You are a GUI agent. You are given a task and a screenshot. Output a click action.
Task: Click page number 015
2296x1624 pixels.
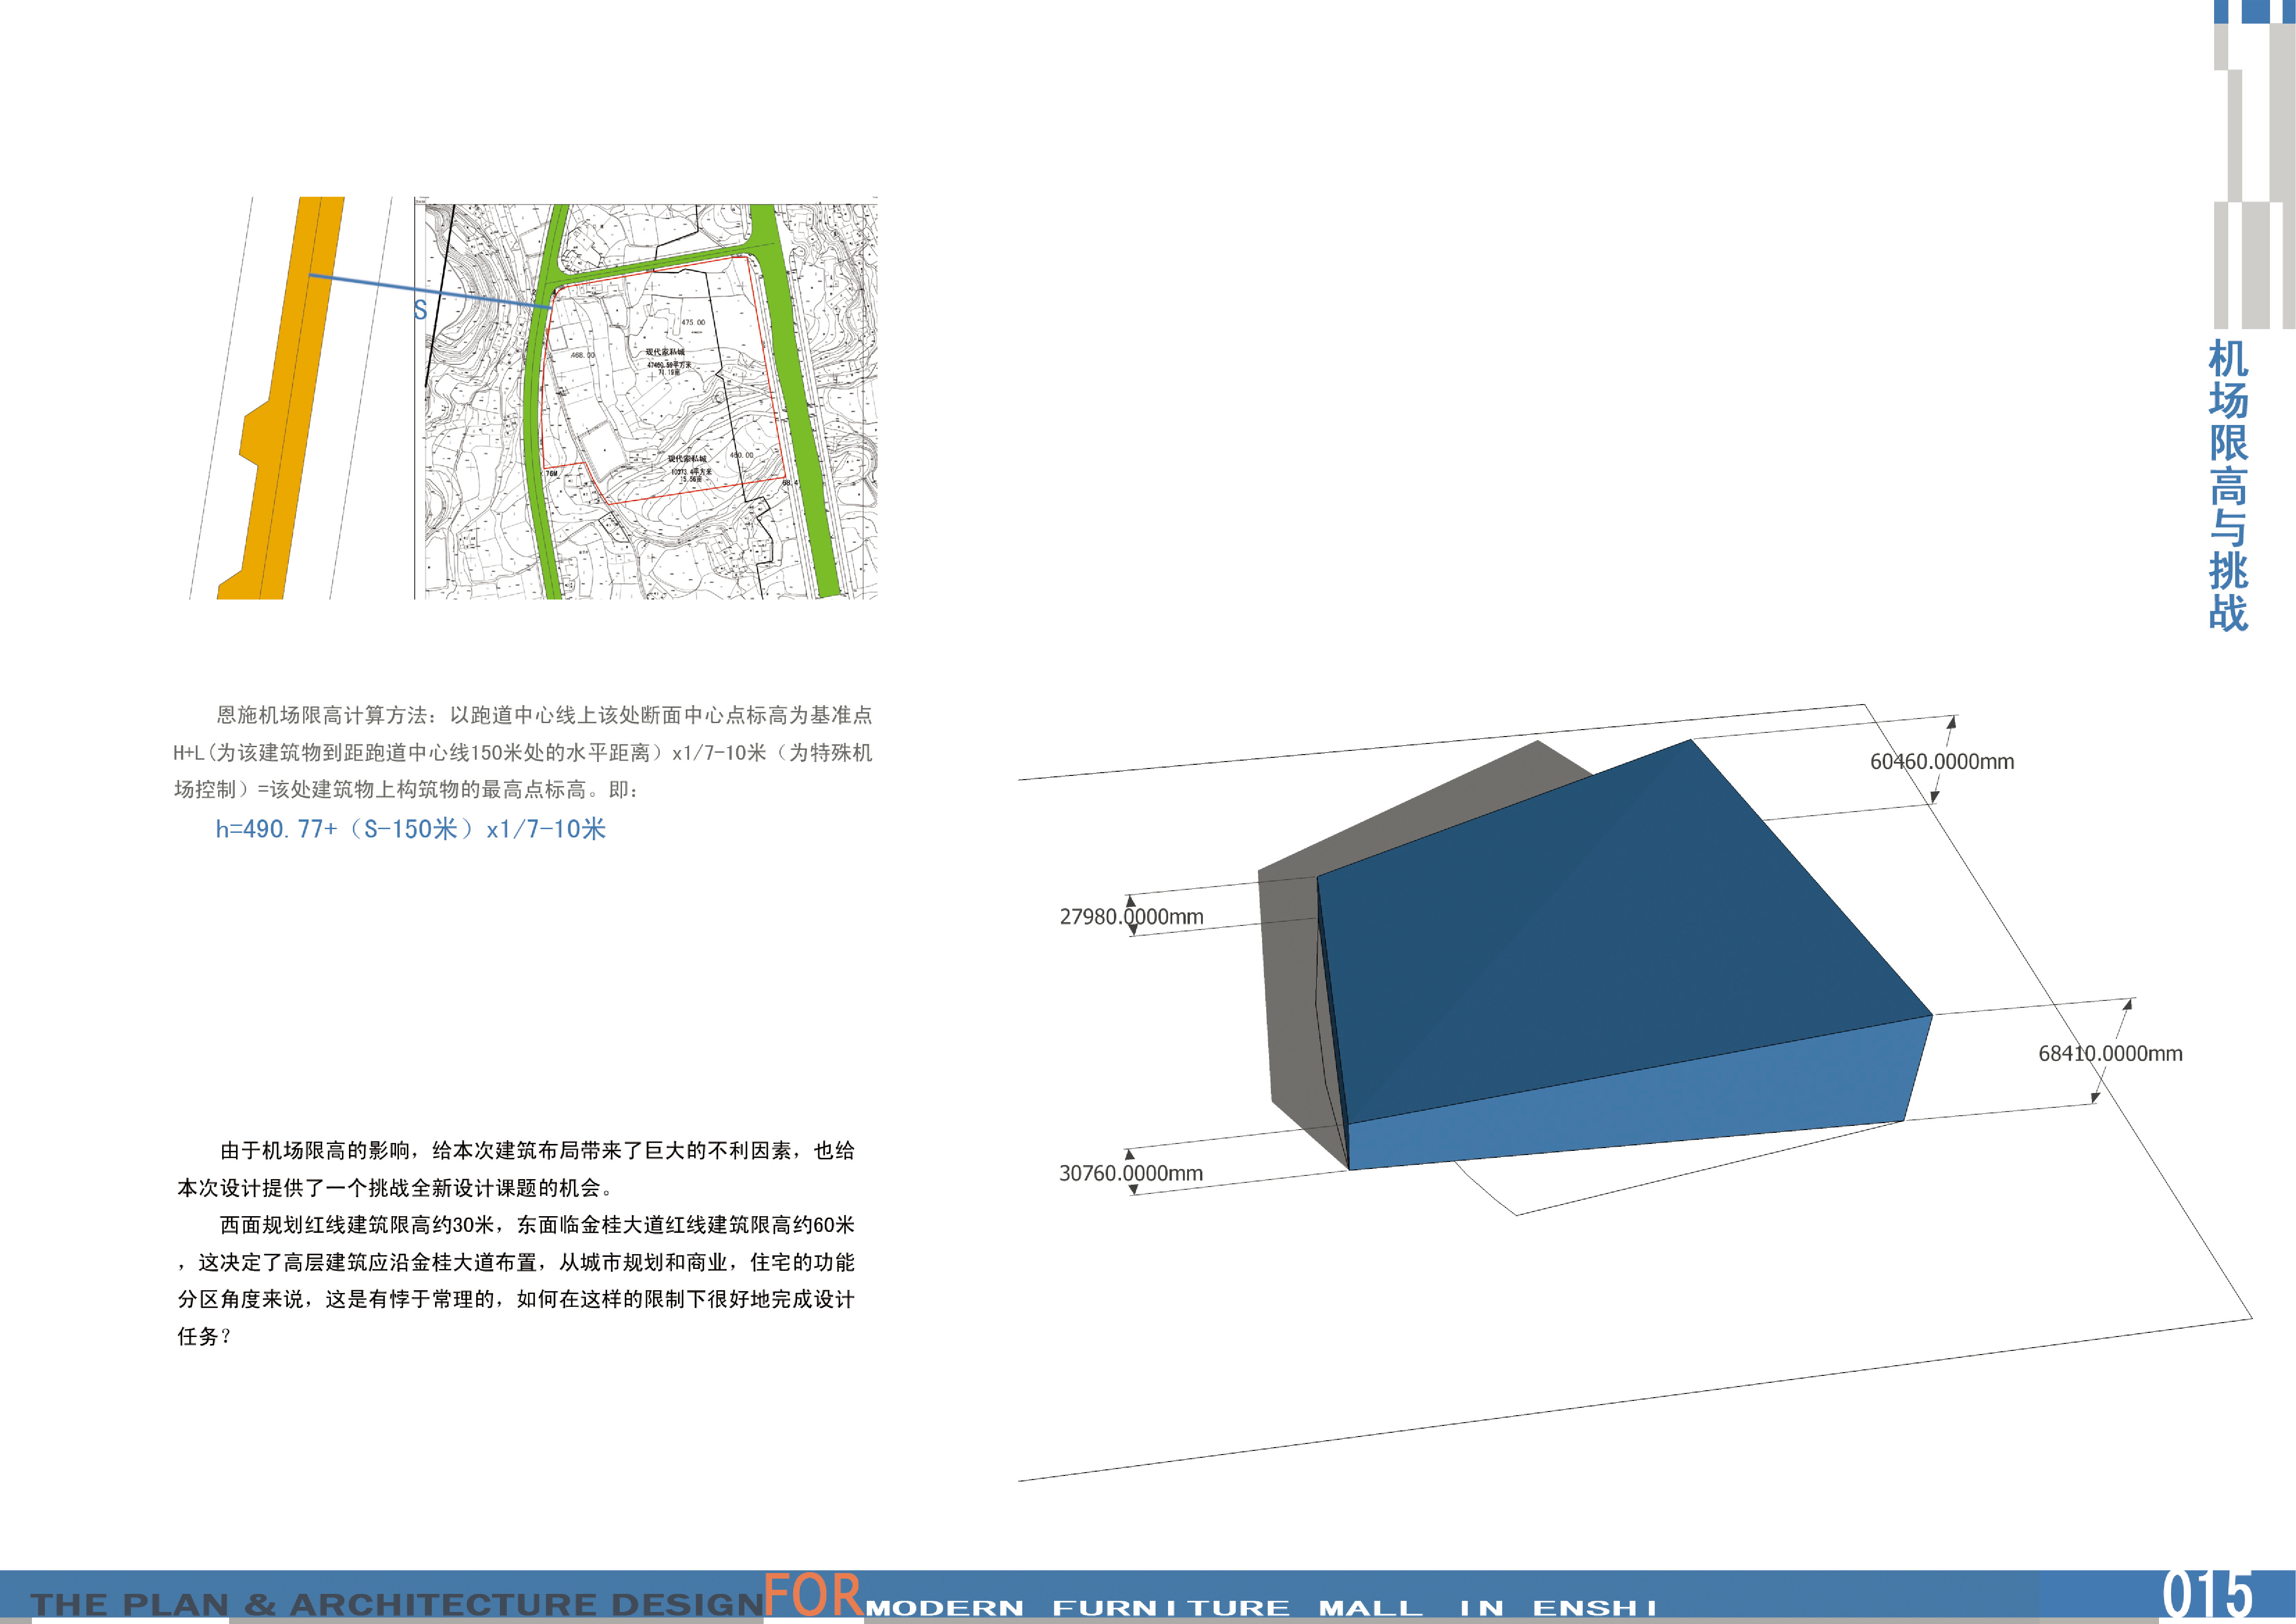[x=2207, y=1594]
